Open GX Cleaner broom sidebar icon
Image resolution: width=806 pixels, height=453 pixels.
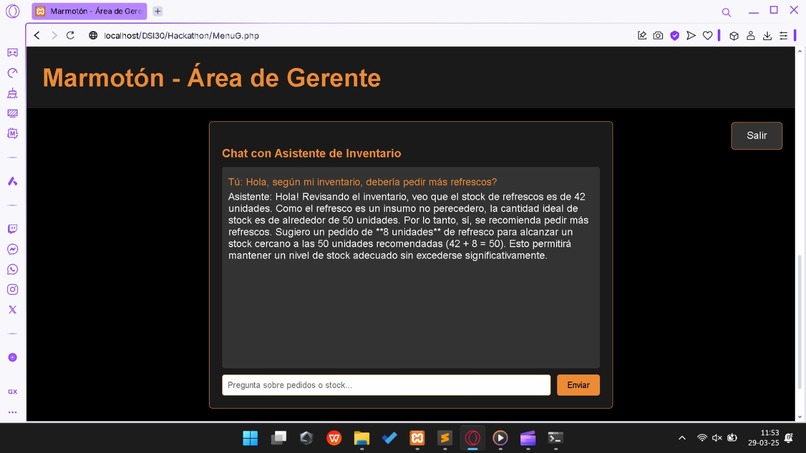[12, 93]
